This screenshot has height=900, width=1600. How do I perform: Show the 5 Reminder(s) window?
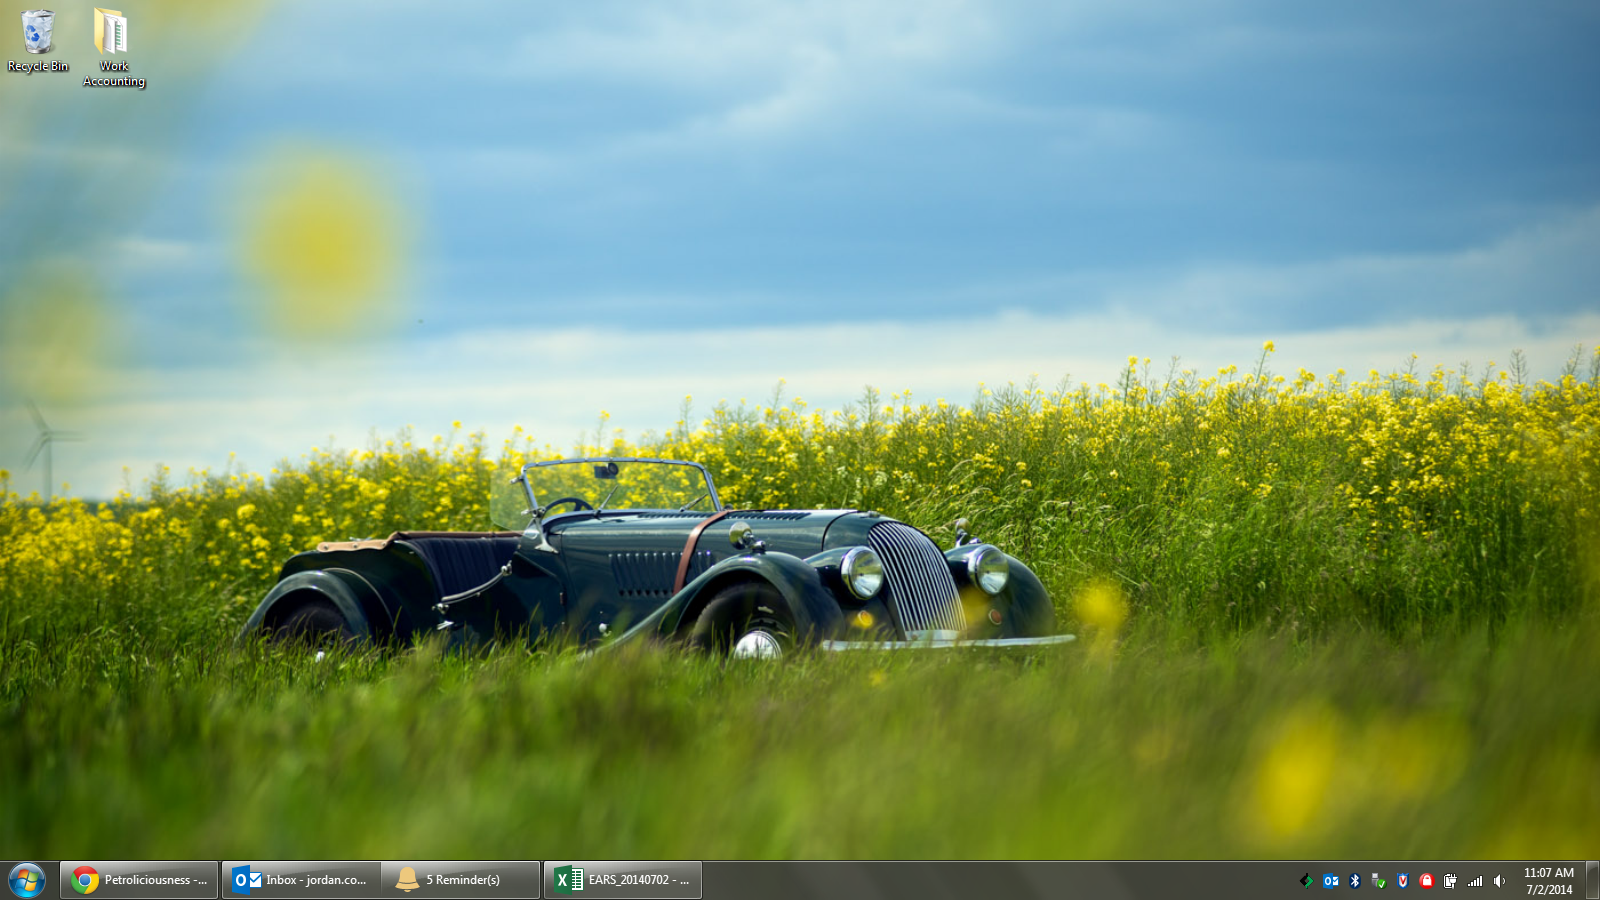click(x=460, y=880)
